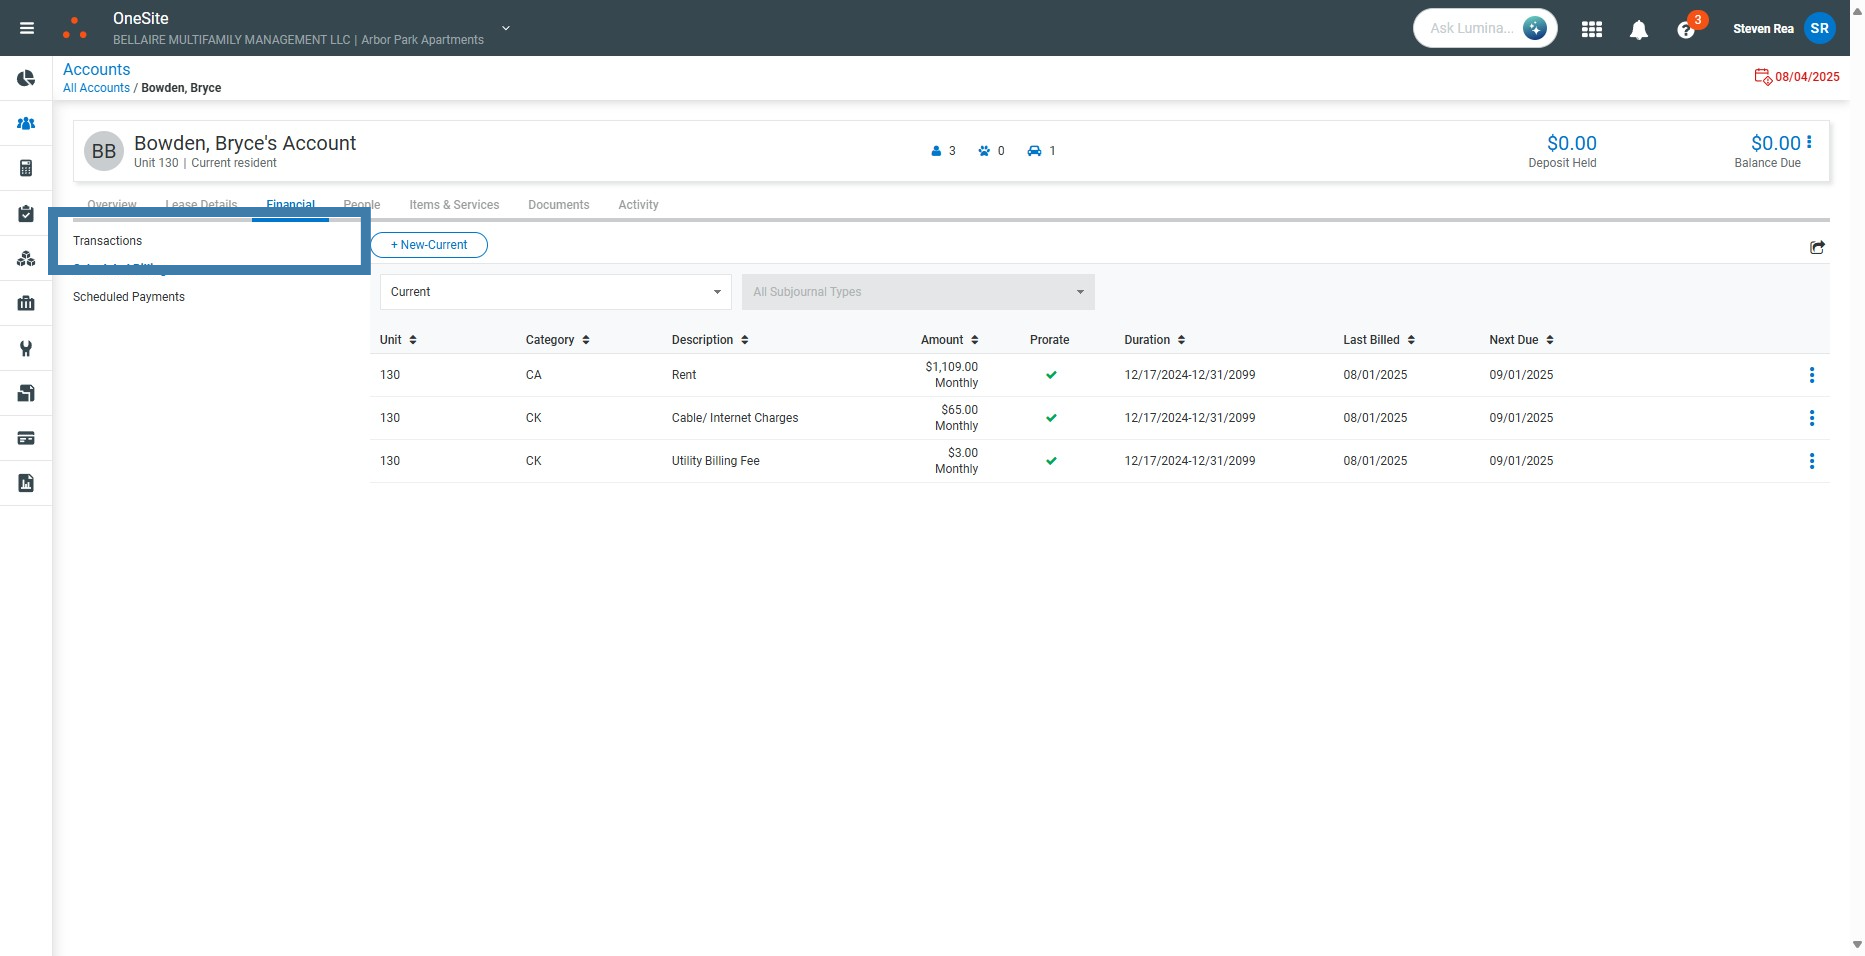Switch to the Financial tab
This screenshot has height=956, width=1865.
coord(290,205)
